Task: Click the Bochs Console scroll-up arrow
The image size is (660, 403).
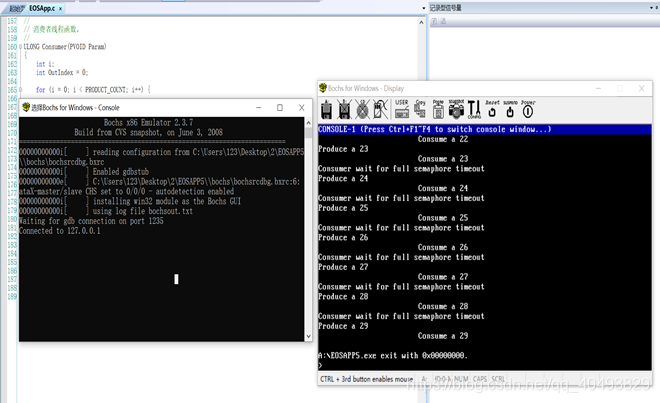Action: pyautogui.click(x=308, y=123)
